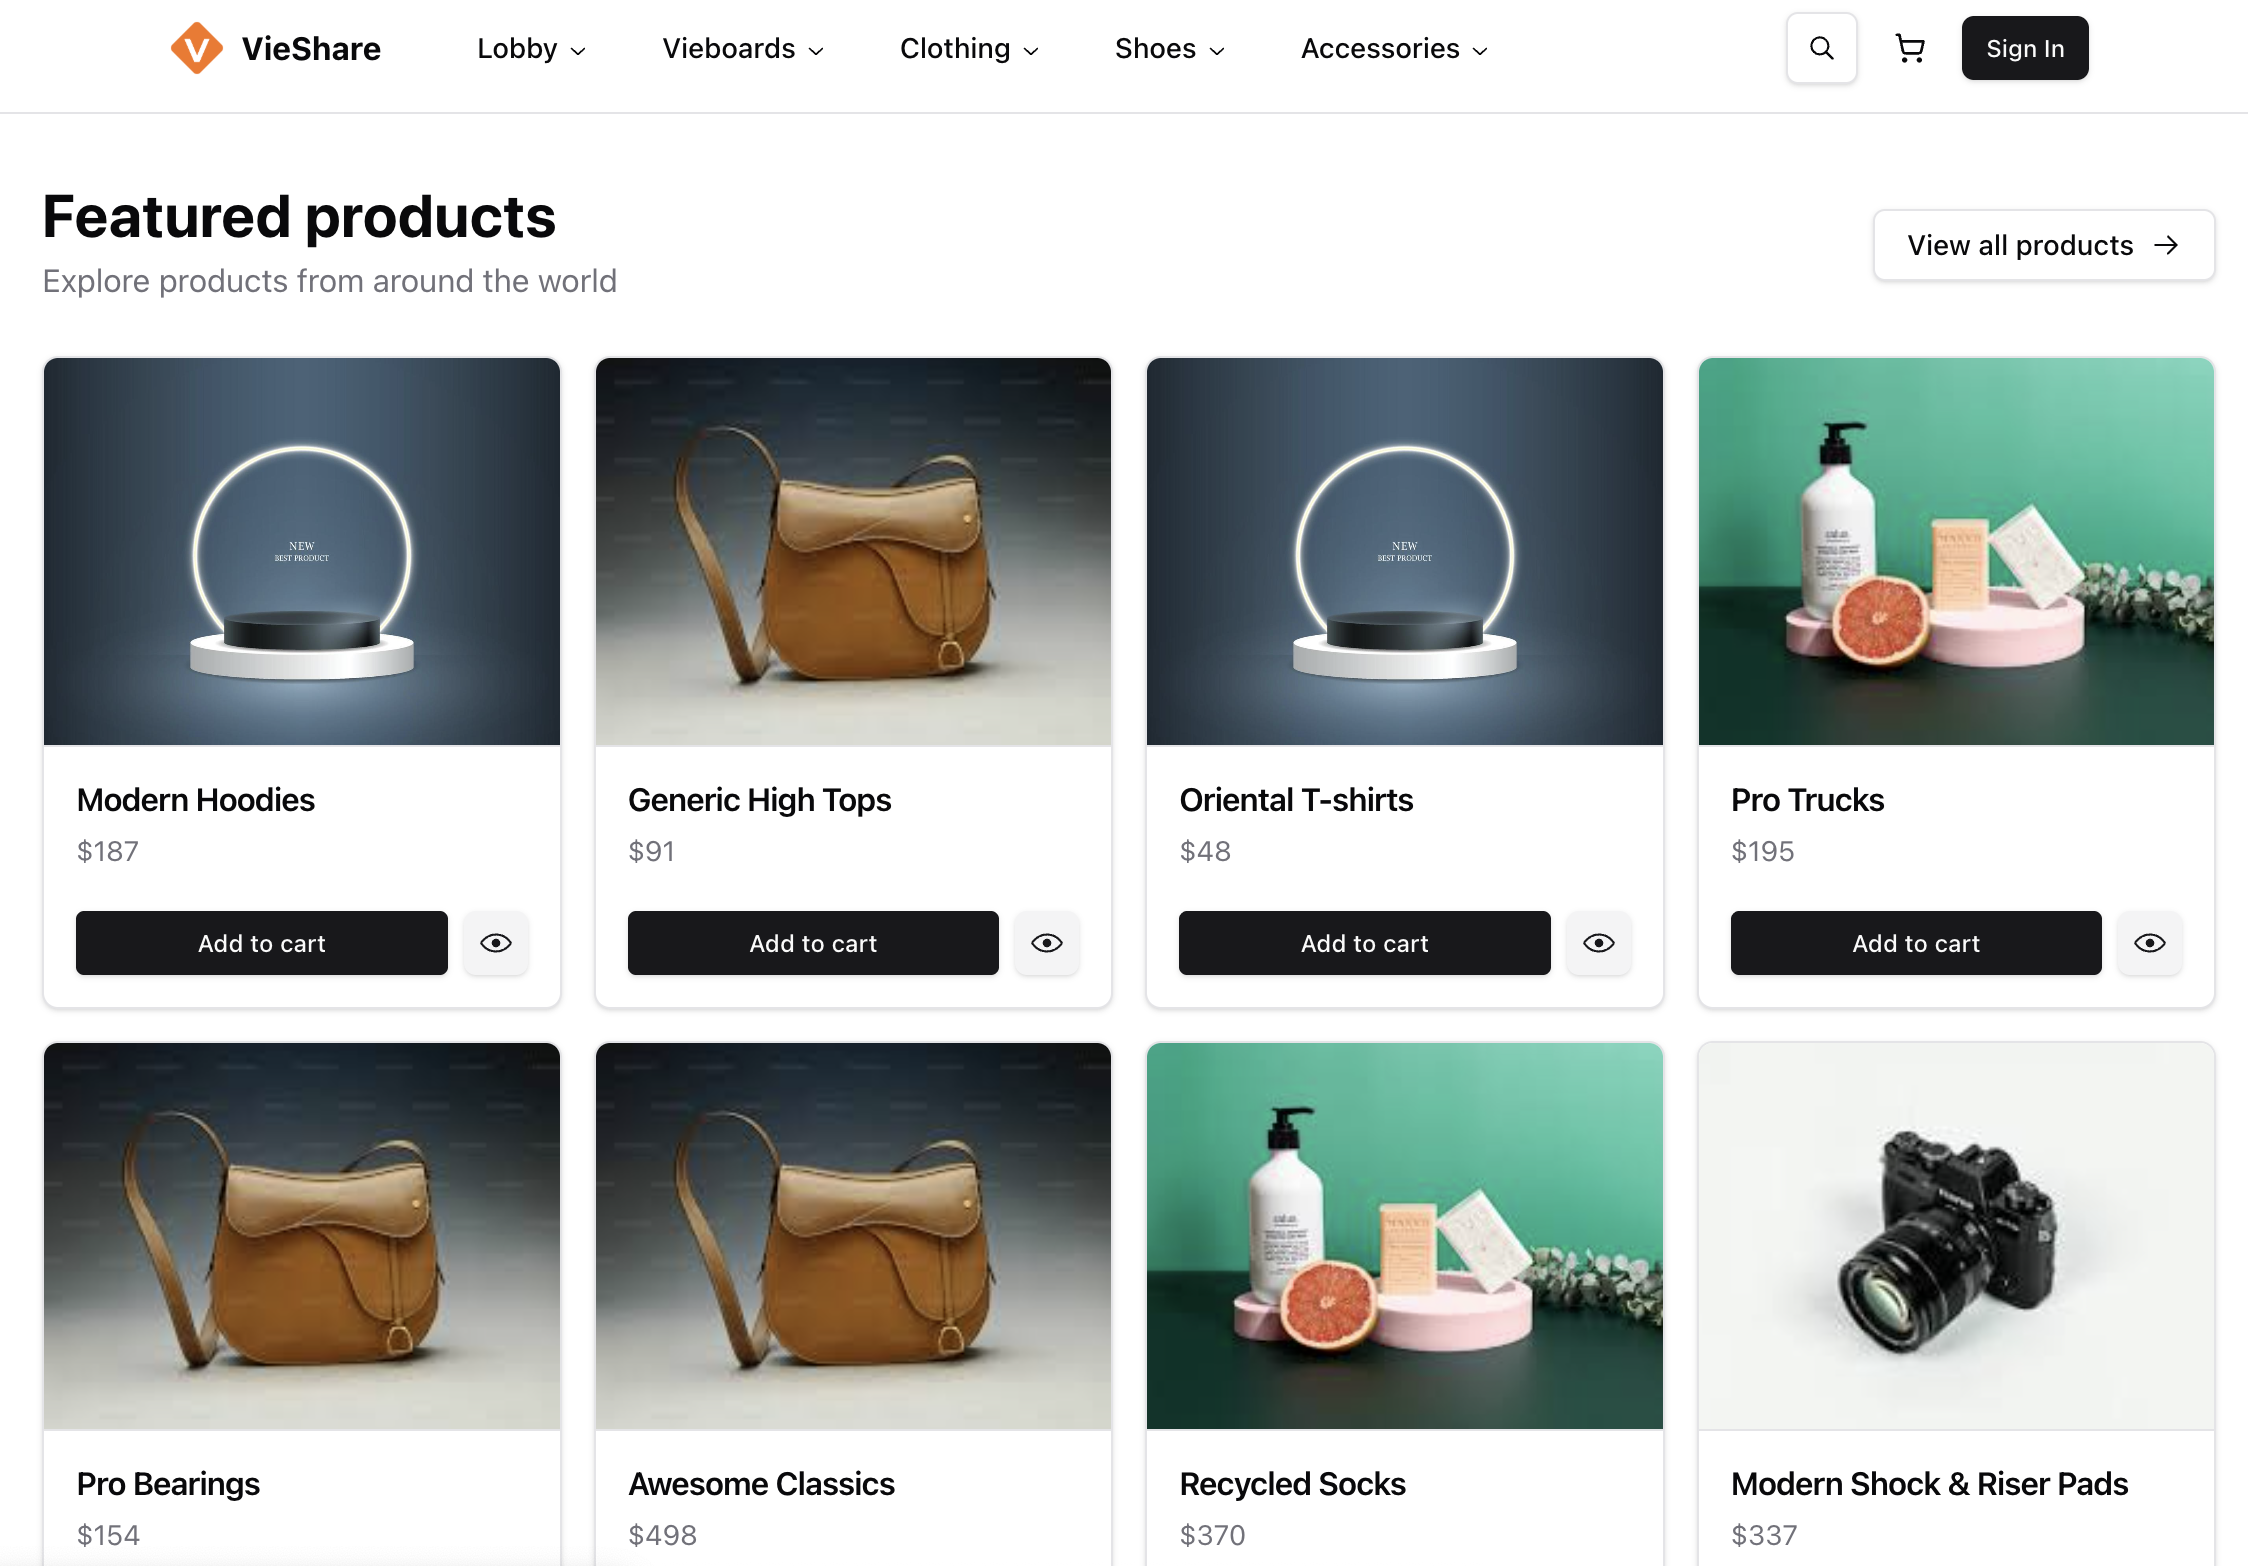Preview Pro Trucks with eye icon
Viewport: 2248px width, 1566px height.
2149,943
